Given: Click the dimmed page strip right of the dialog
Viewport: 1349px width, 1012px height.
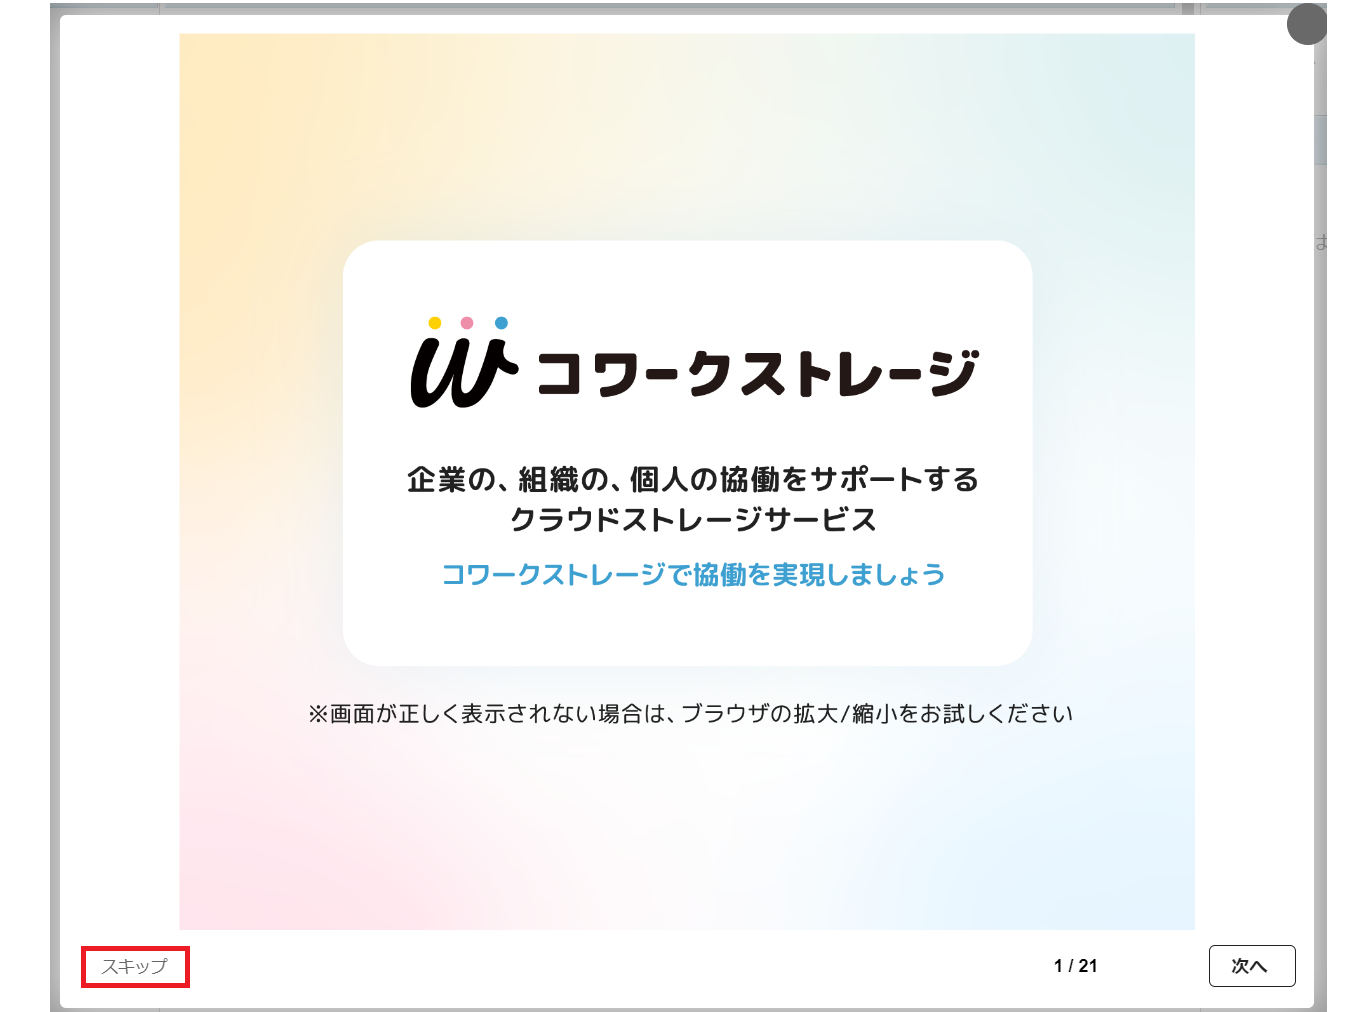Looking at the screenshot, I should [1320, 500].
